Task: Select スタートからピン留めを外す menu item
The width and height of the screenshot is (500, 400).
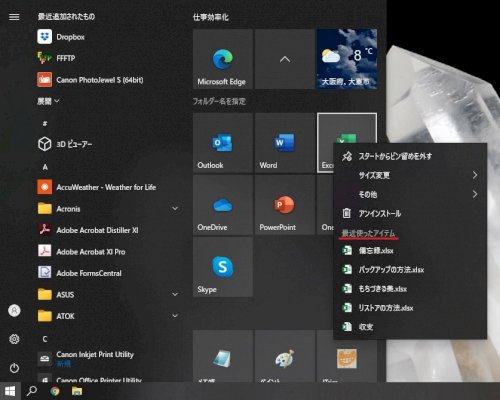Action: 410,156
